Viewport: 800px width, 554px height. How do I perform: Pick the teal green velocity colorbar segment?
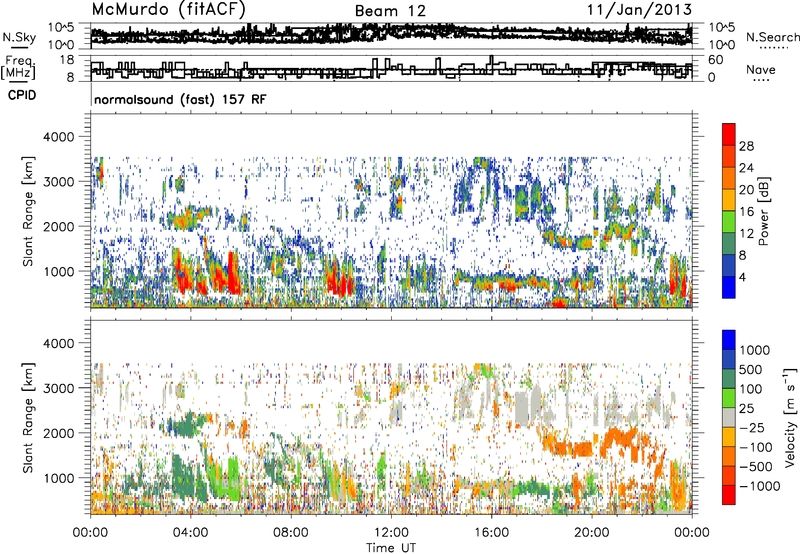[729, 379]
